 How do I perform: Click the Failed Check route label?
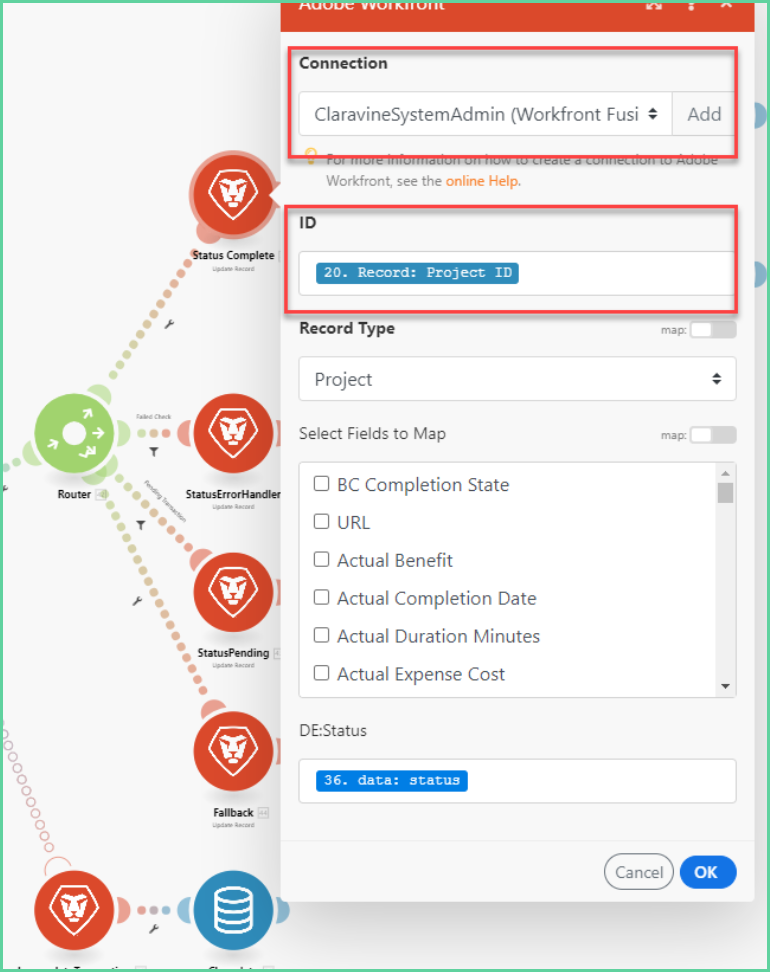tap(154, 417)
